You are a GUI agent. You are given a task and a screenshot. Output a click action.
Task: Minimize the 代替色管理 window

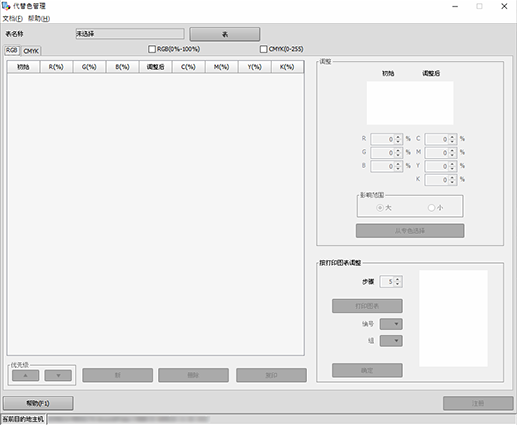click(455, 6)
